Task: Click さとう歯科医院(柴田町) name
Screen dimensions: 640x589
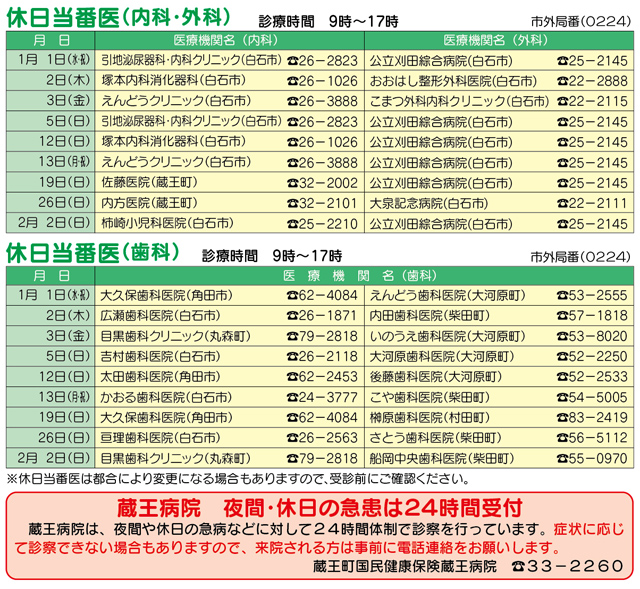Action: [x=436, y=438]
